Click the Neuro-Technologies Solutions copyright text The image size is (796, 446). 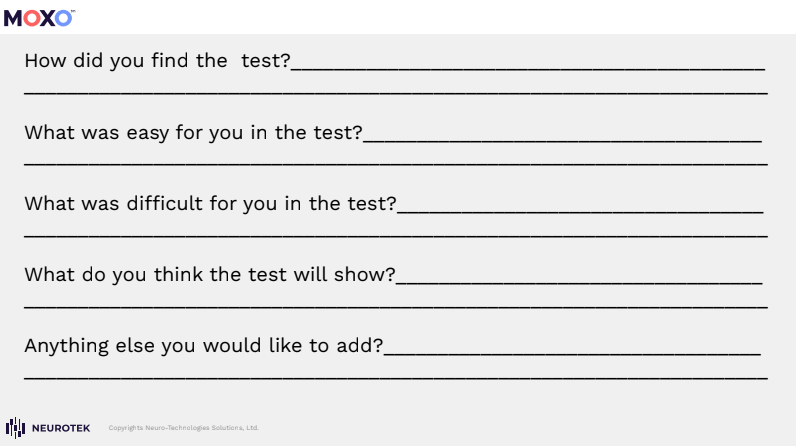[183, 428]
